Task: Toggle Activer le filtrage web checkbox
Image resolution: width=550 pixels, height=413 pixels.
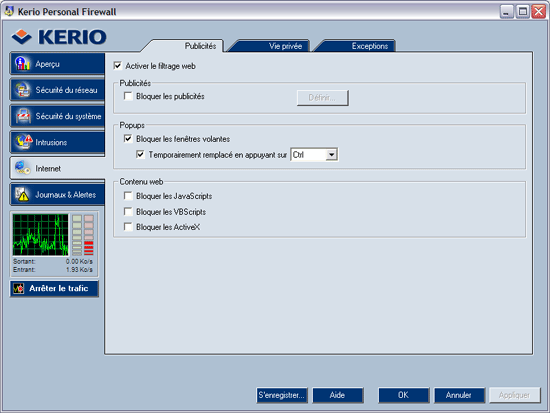Action: tap(118, 66)
